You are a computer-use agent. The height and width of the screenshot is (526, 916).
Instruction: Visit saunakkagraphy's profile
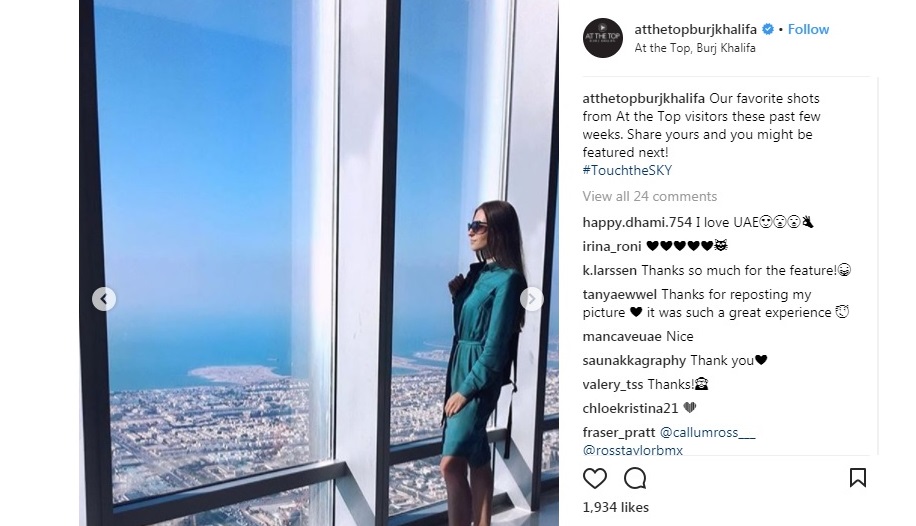pyautogui.click(x=634, y=361)
